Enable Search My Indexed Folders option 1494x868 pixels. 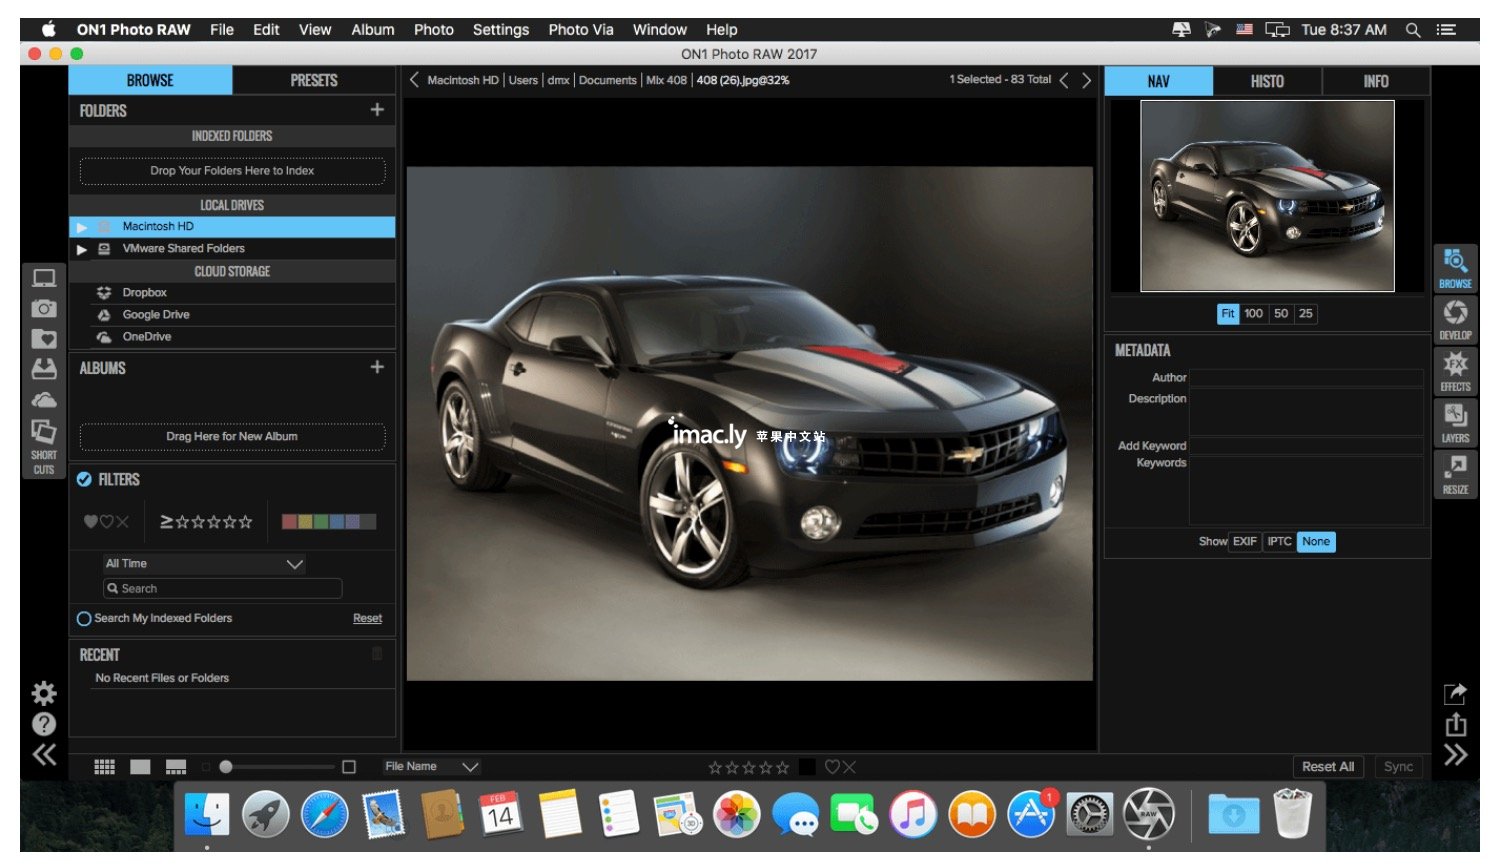coord(84,619)
